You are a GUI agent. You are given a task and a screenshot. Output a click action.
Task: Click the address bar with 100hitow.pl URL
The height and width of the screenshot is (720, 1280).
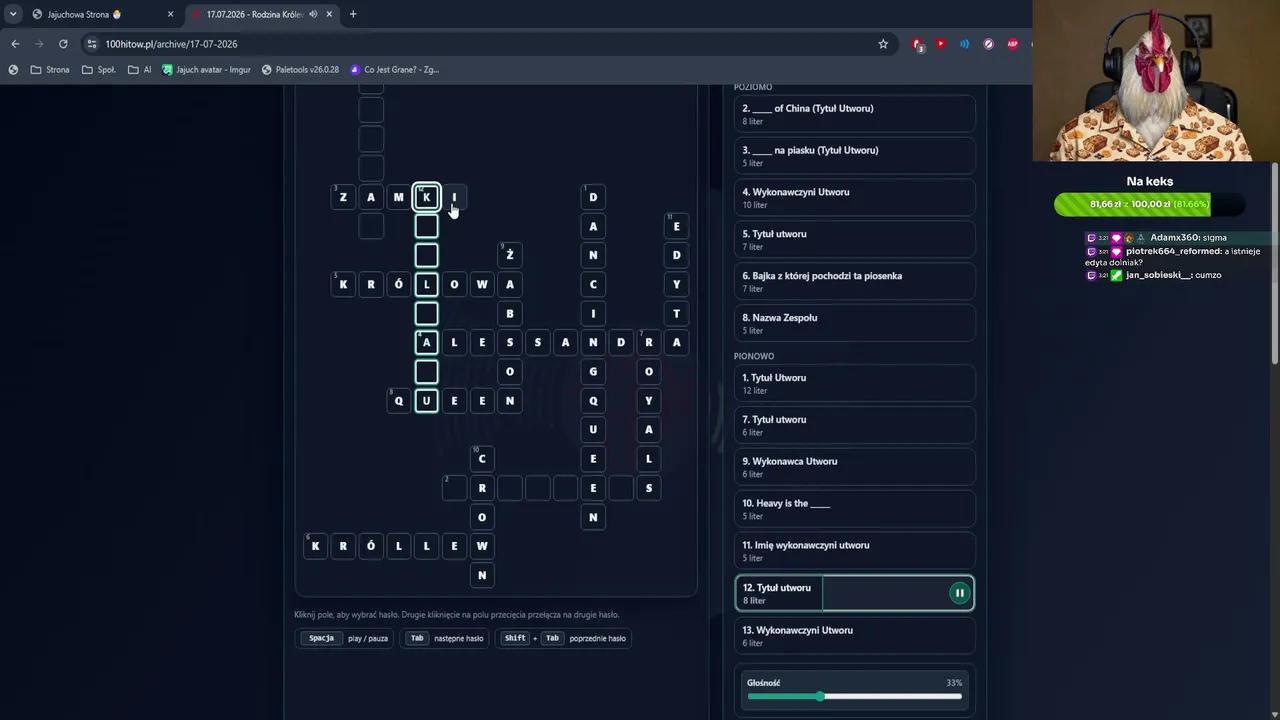pos(480,44)
